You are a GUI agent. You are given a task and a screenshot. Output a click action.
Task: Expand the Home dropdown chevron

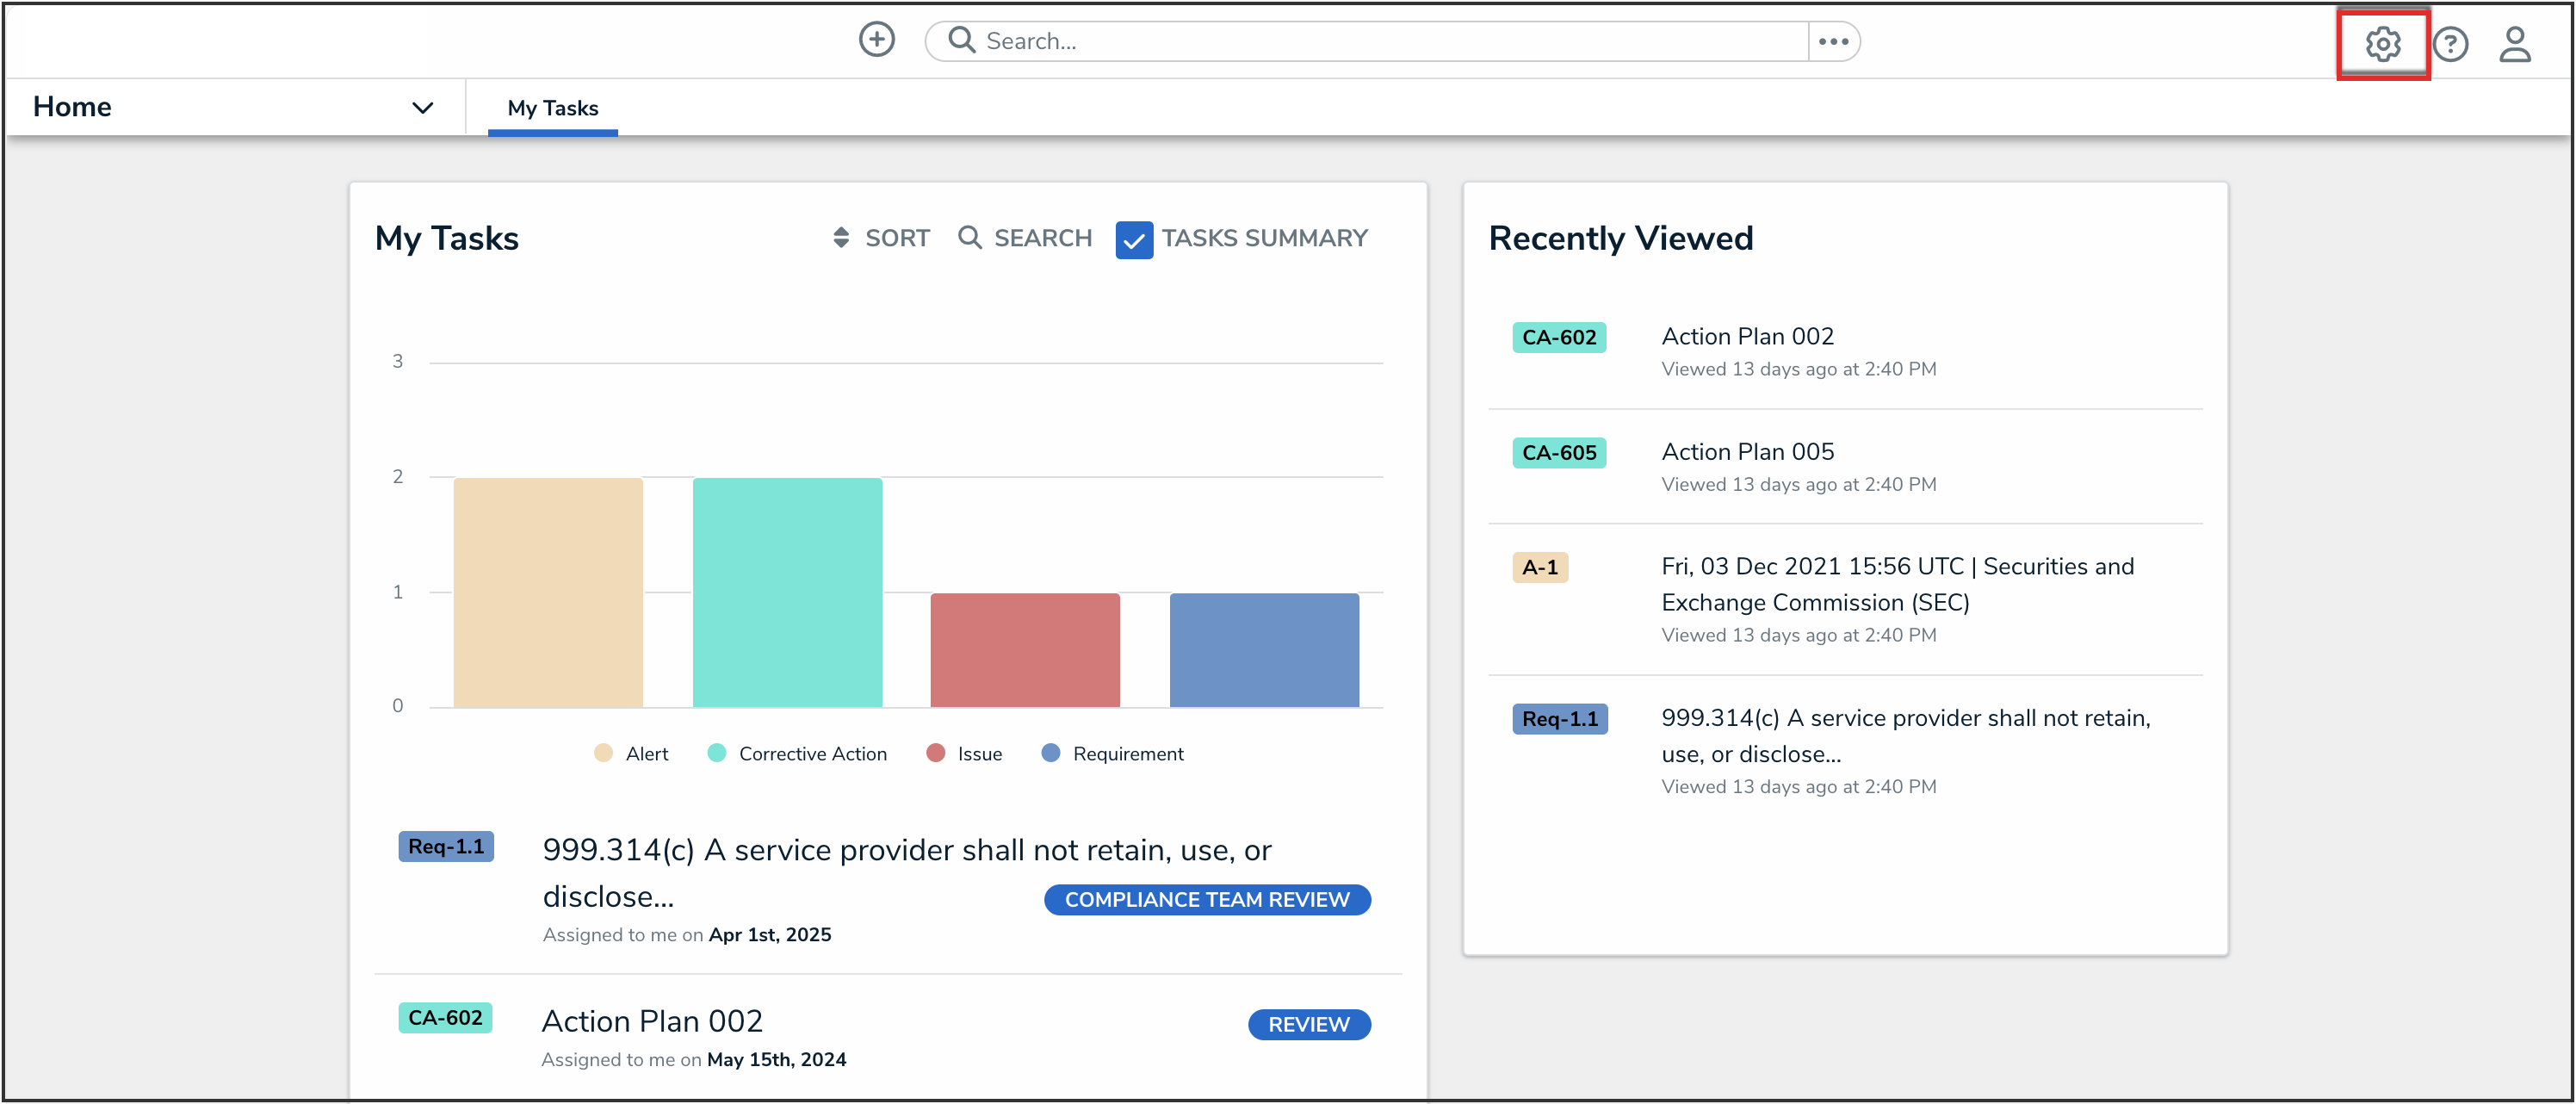[x=423, y=108]
